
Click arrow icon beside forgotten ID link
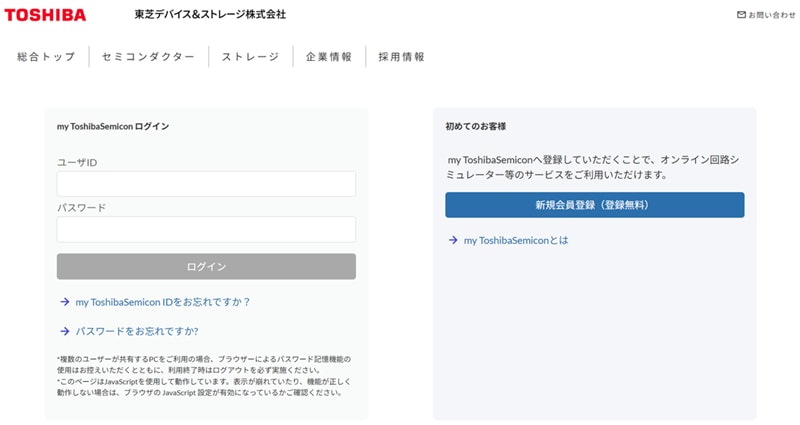pos(65,302)
